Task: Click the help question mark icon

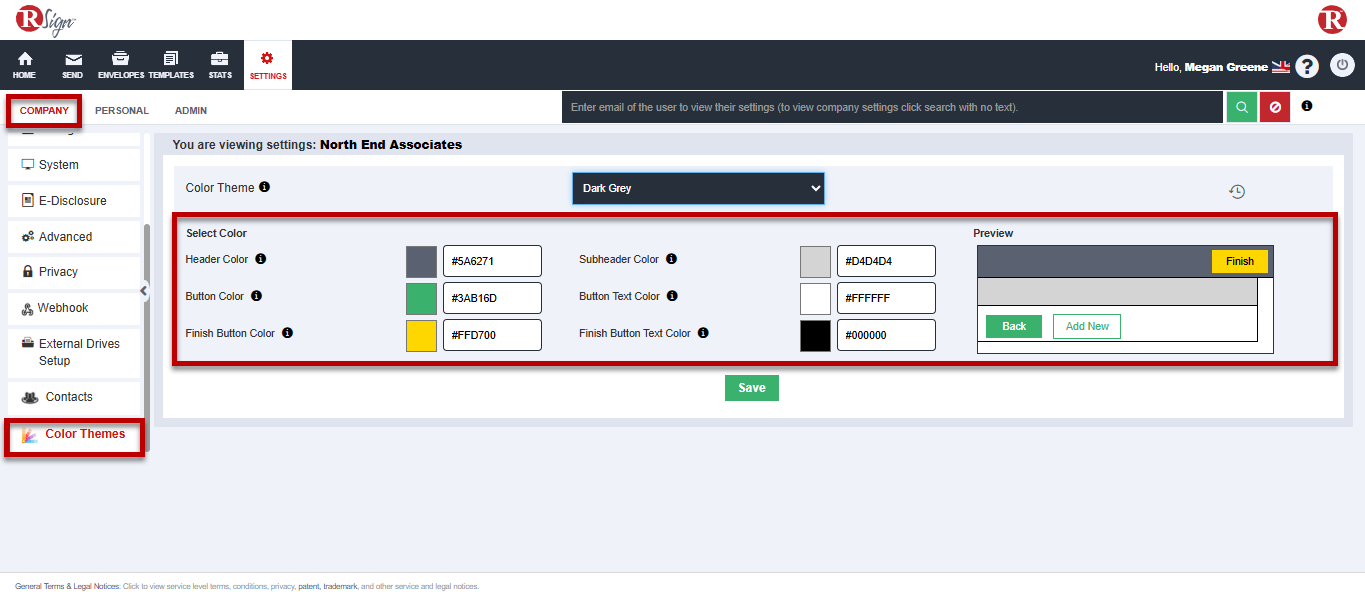Action: point(1307,66)
